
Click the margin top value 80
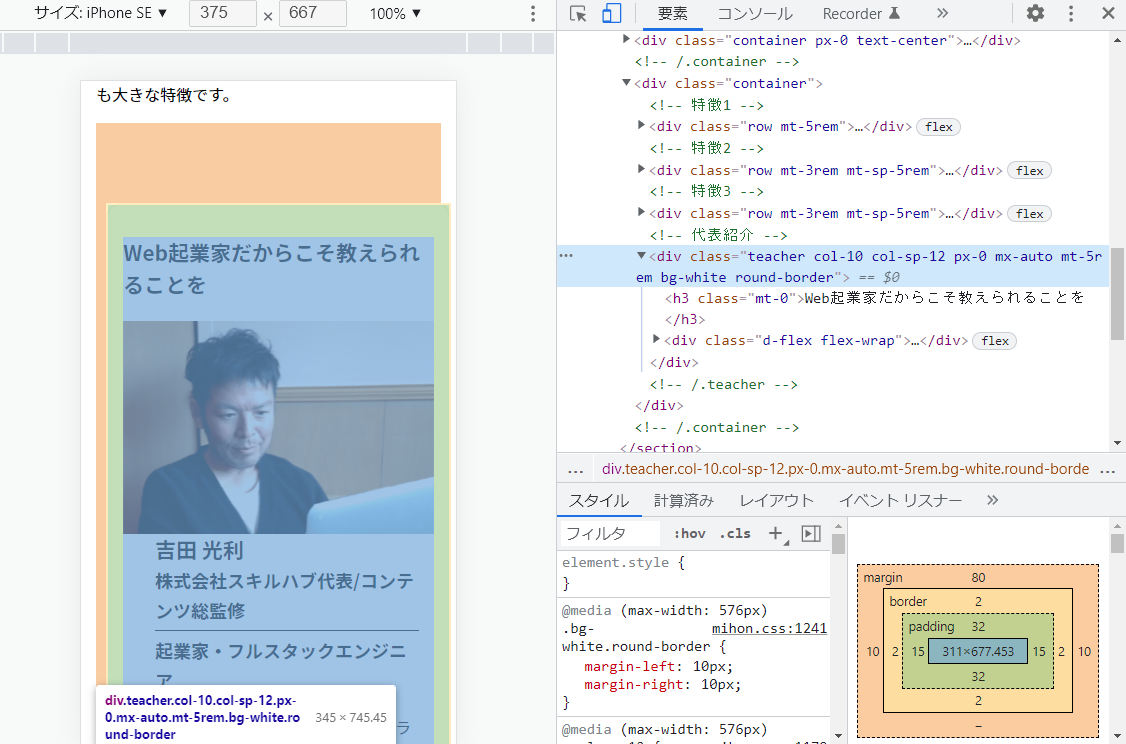point(978,577)
